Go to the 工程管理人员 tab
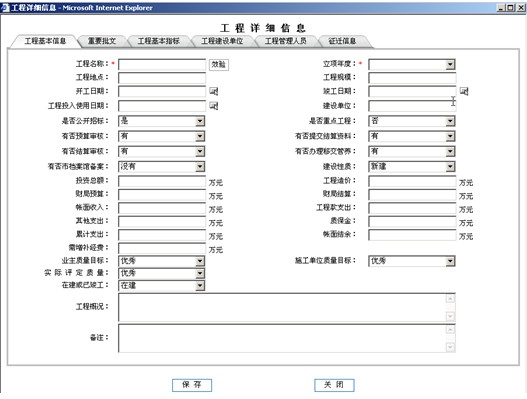This screenshot has height=399, width=527. 285,41
